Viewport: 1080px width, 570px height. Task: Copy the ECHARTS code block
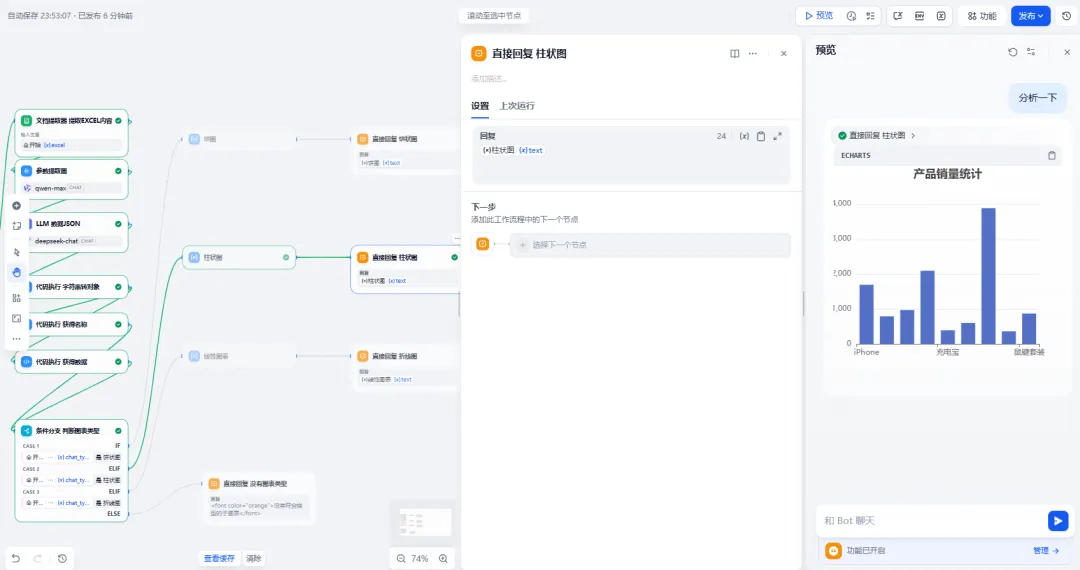[1051, 156]
